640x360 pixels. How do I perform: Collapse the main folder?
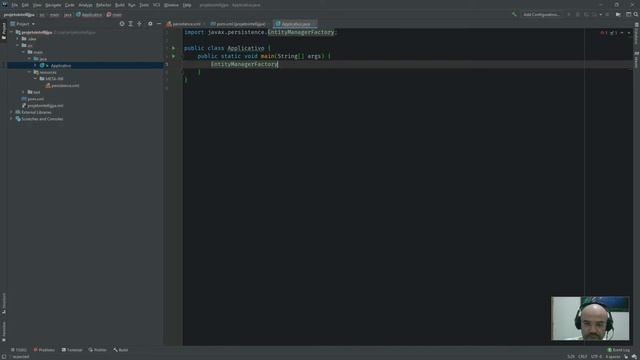[x=23, y=52]
